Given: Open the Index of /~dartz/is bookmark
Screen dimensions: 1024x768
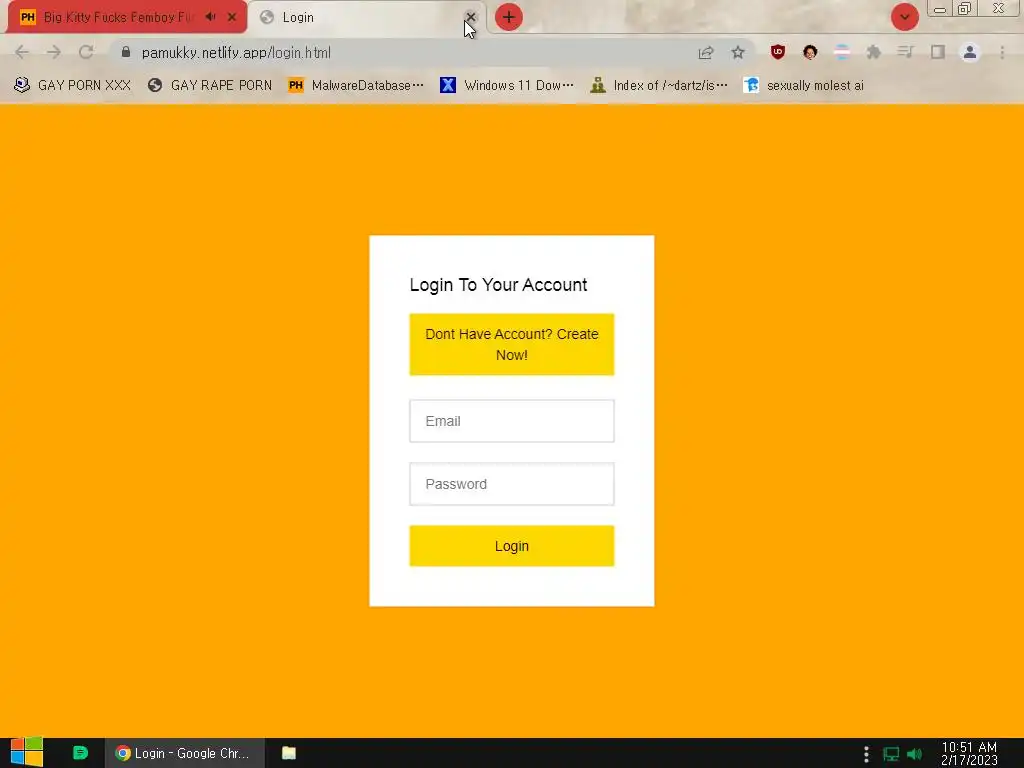Looking at the screenshot, I should tap(658, 85).
